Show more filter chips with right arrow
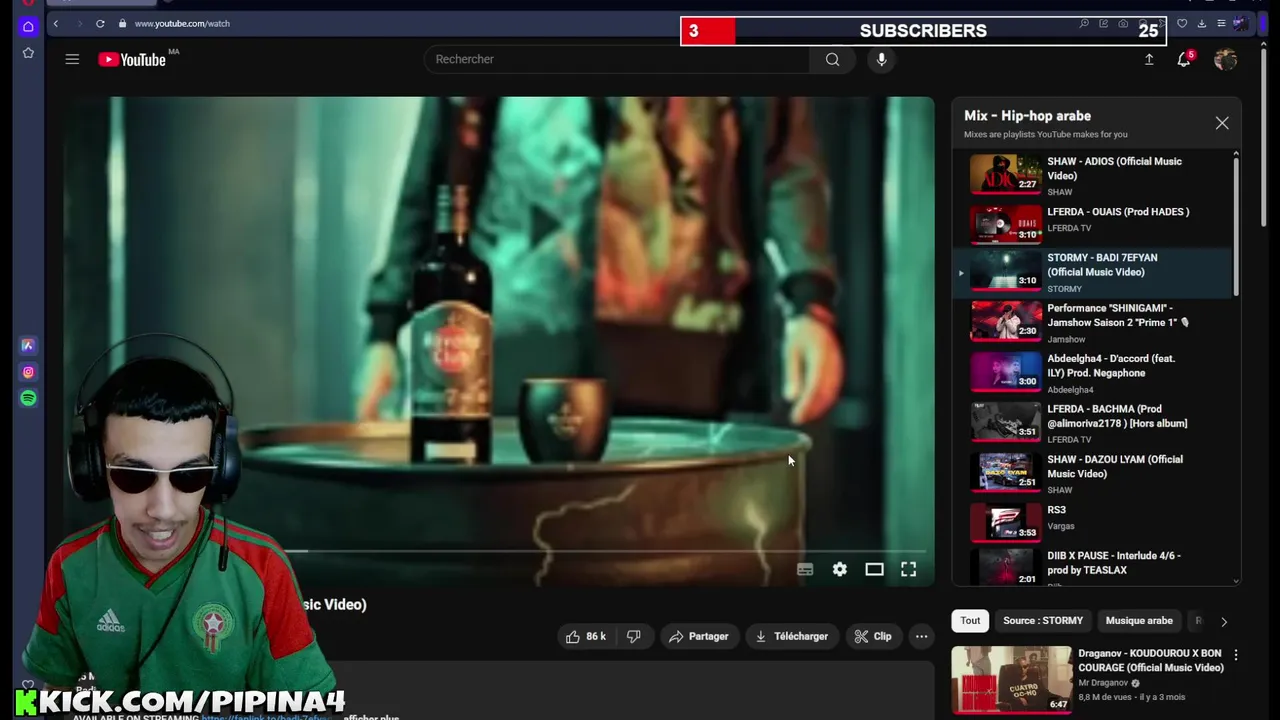Viewport: 1280px width, 720px height. (1223, 621)
